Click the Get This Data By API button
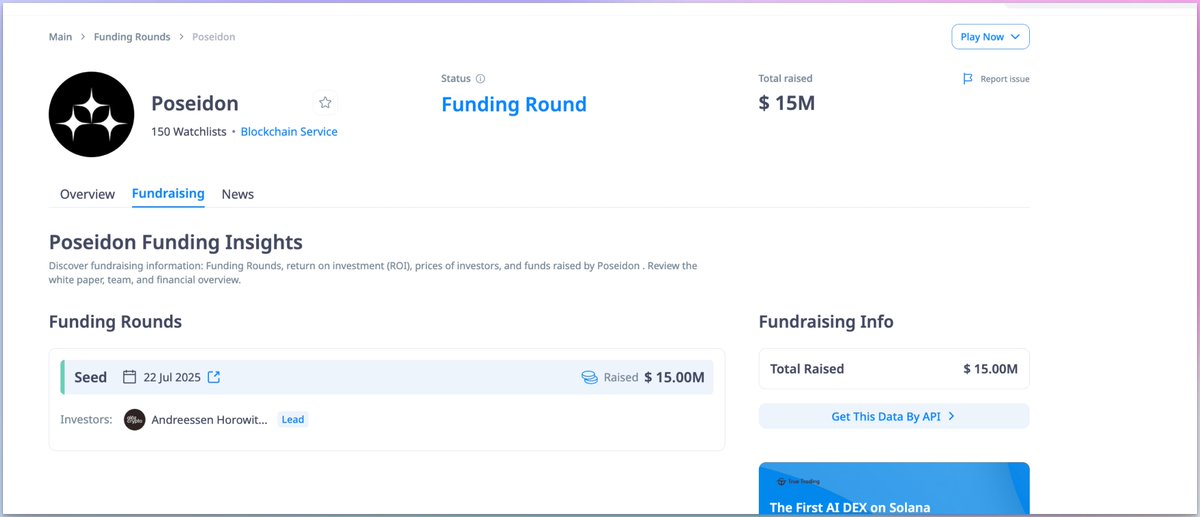 pyautogui.click(x=894, y=417)
